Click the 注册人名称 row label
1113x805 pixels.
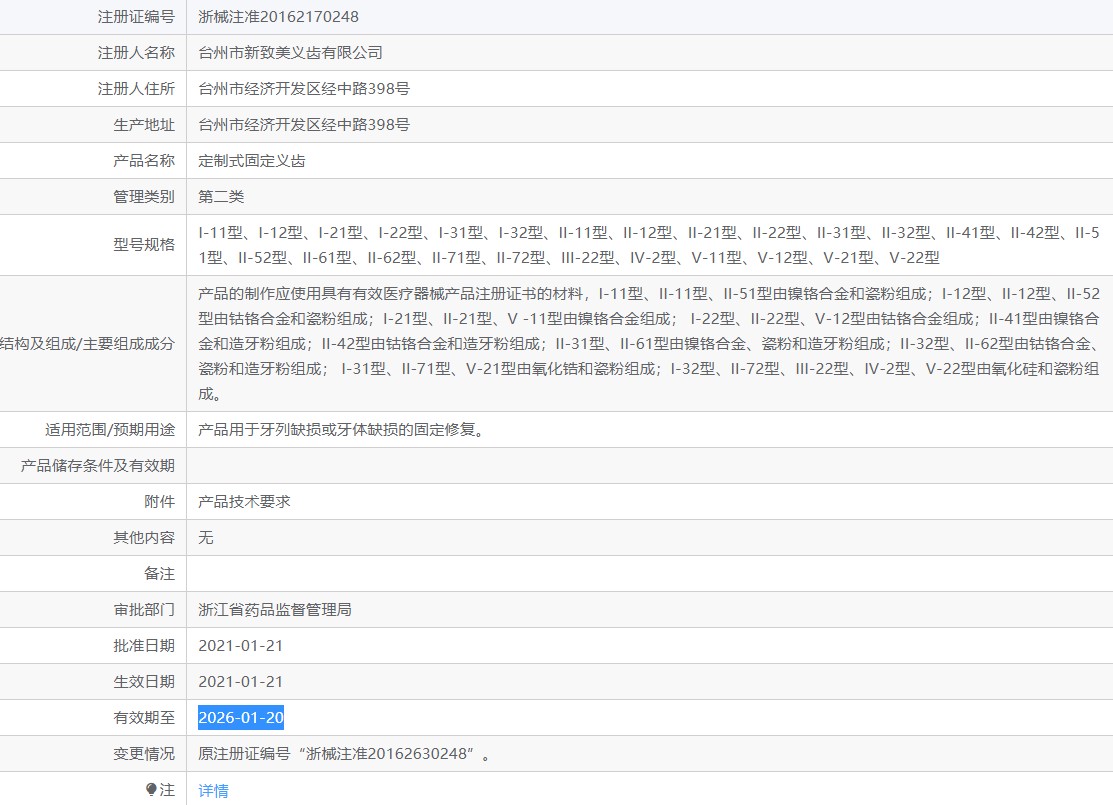coord(136,53)
